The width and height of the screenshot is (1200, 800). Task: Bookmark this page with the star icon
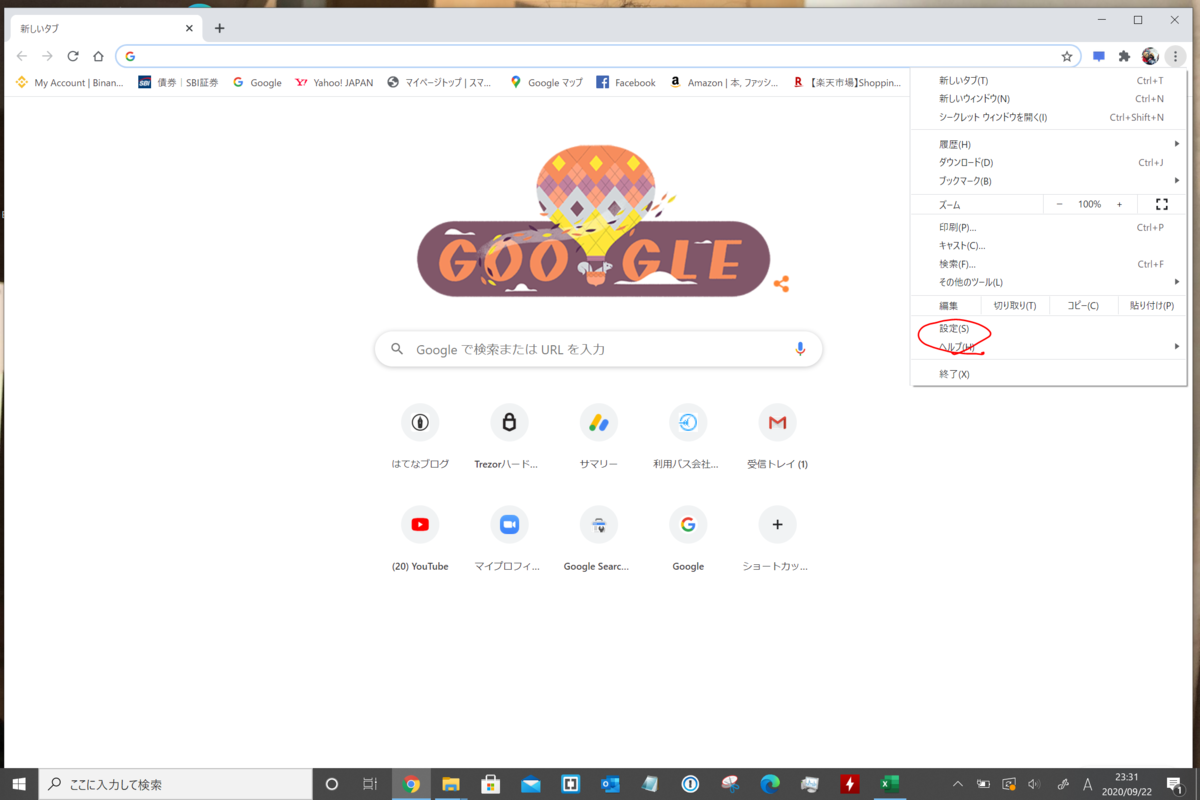pos(1067,56)
